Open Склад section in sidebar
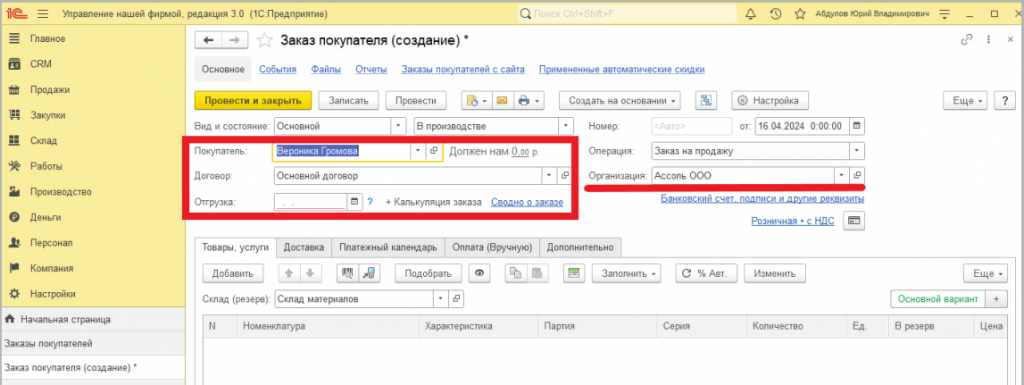The height and width of the screenshot is (385, 1024). (43, 140)
